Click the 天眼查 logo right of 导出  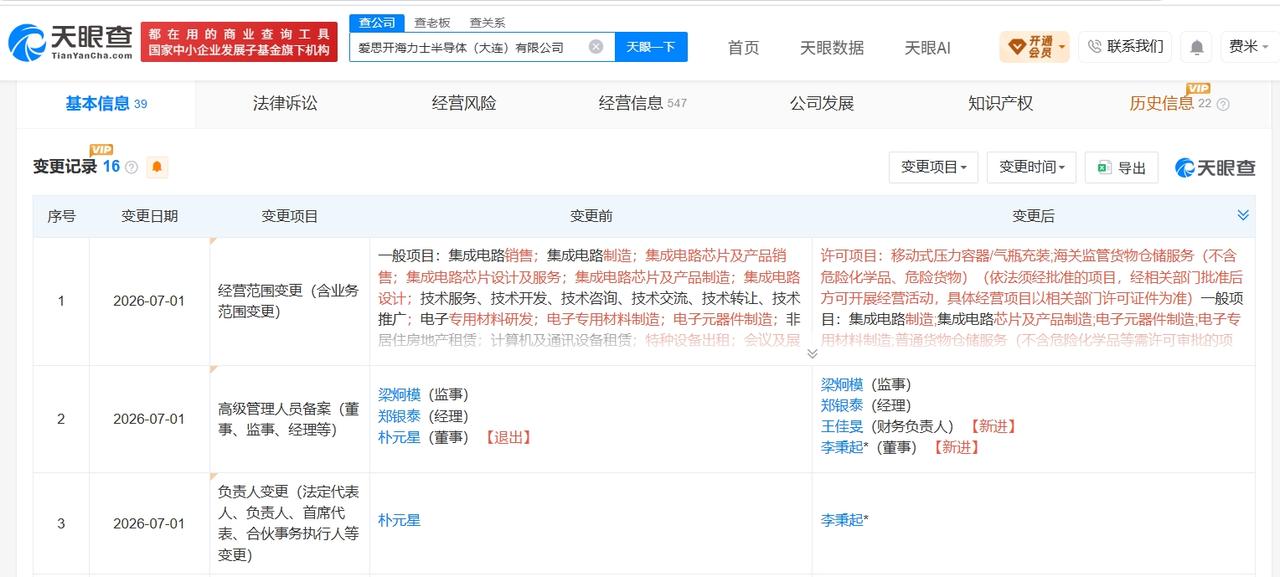1215,167
